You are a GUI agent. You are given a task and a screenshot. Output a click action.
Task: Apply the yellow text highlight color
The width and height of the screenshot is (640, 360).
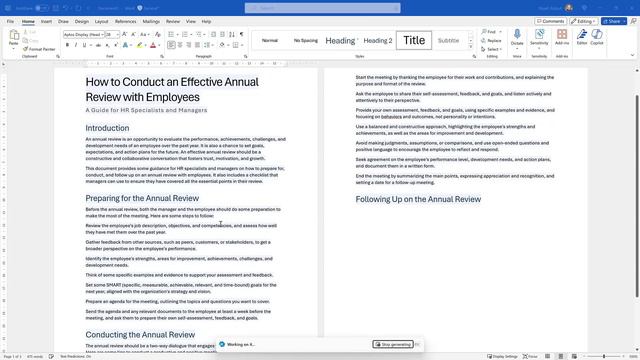(140, 45)
